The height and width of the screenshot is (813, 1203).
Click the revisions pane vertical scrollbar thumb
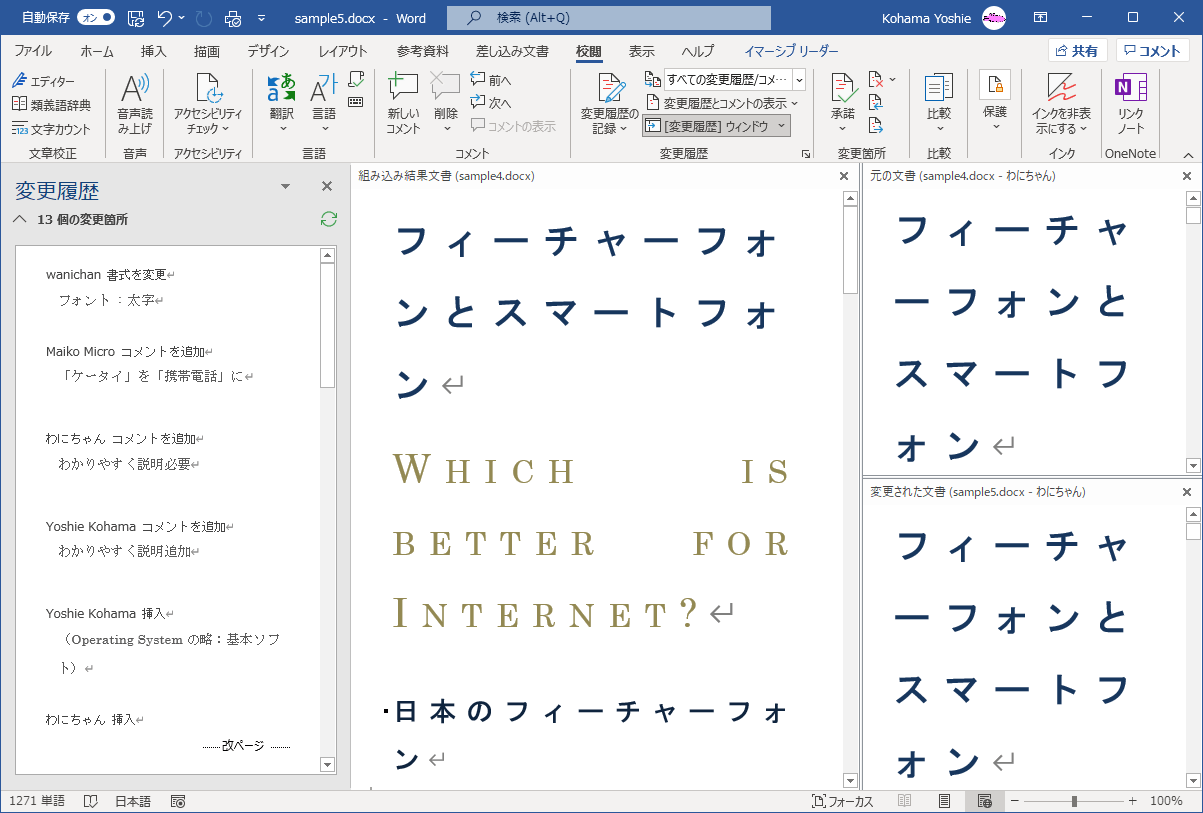pyautogui.click(x=327, y=324)
